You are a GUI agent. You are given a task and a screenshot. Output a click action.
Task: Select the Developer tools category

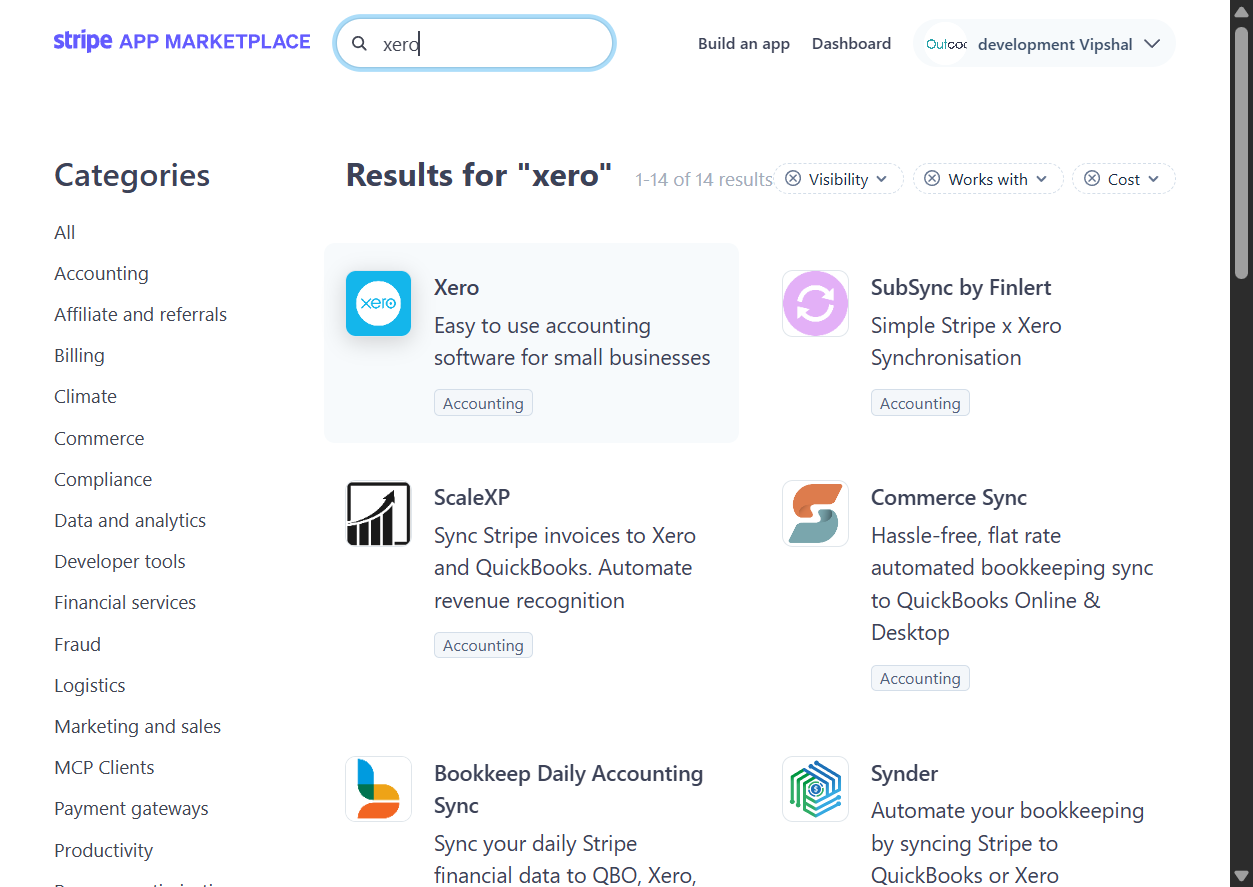120,562
